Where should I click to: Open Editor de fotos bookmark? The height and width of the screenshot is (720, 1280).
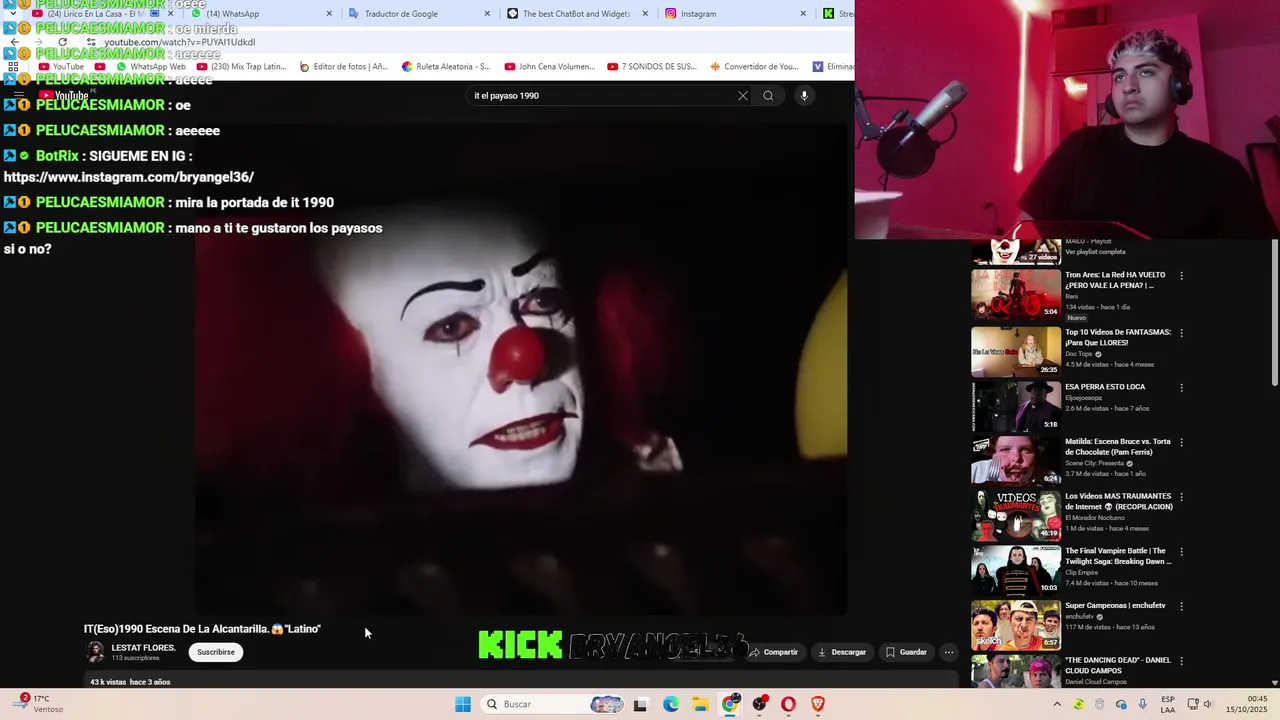point(343,67)
